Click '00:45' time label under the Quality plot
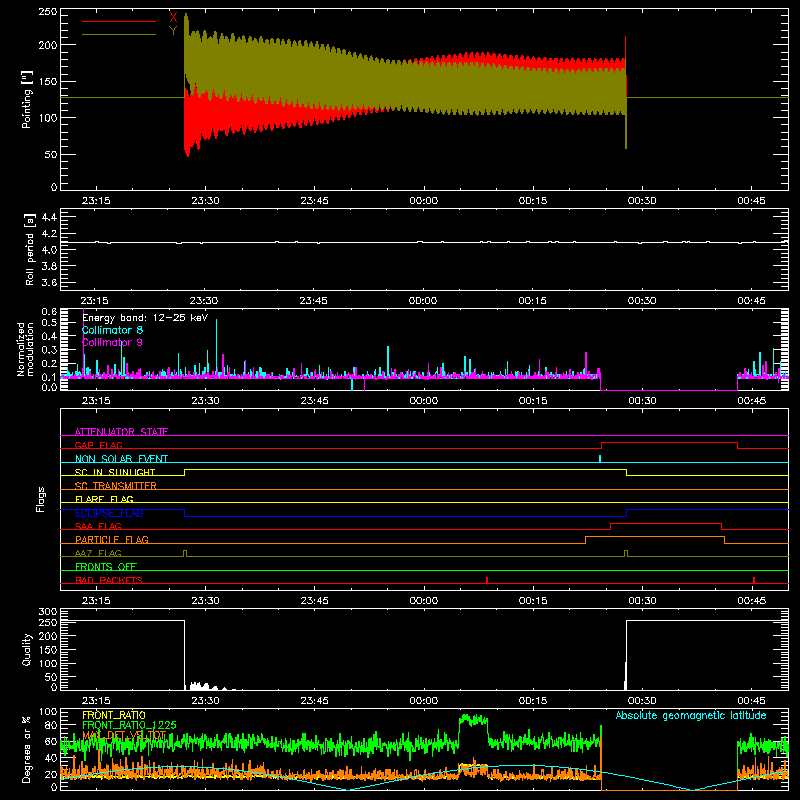Viewport: 800px width, 800px height. click(x=751, y=701)
